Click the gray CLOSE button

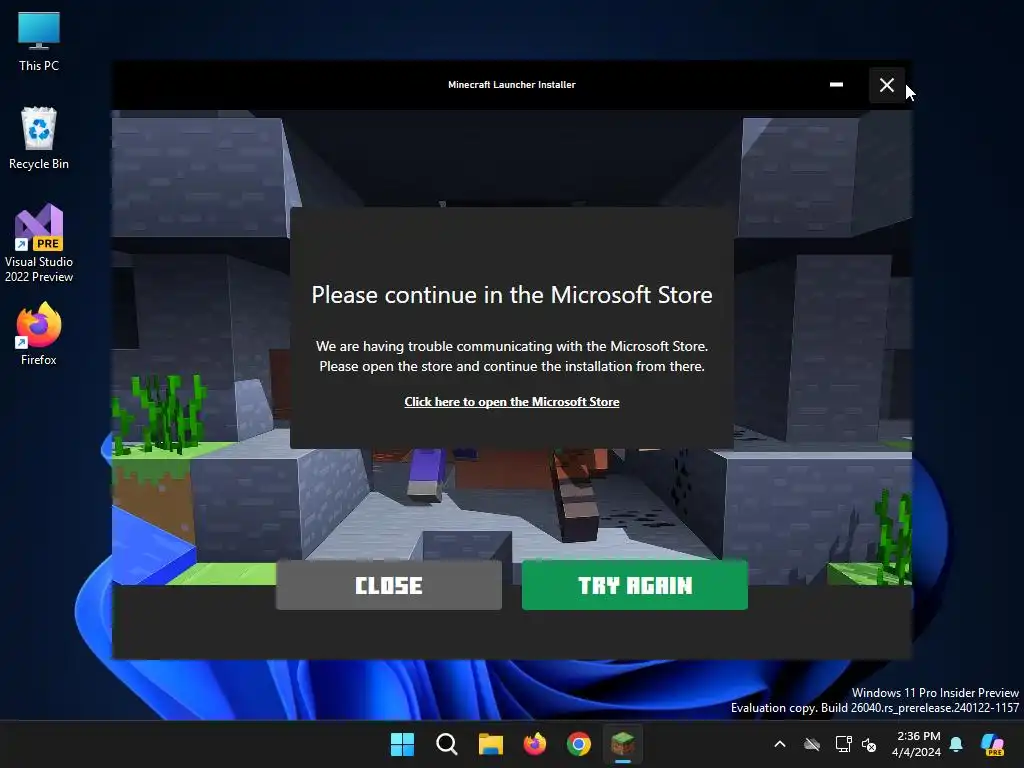click(x=389, y=585)
